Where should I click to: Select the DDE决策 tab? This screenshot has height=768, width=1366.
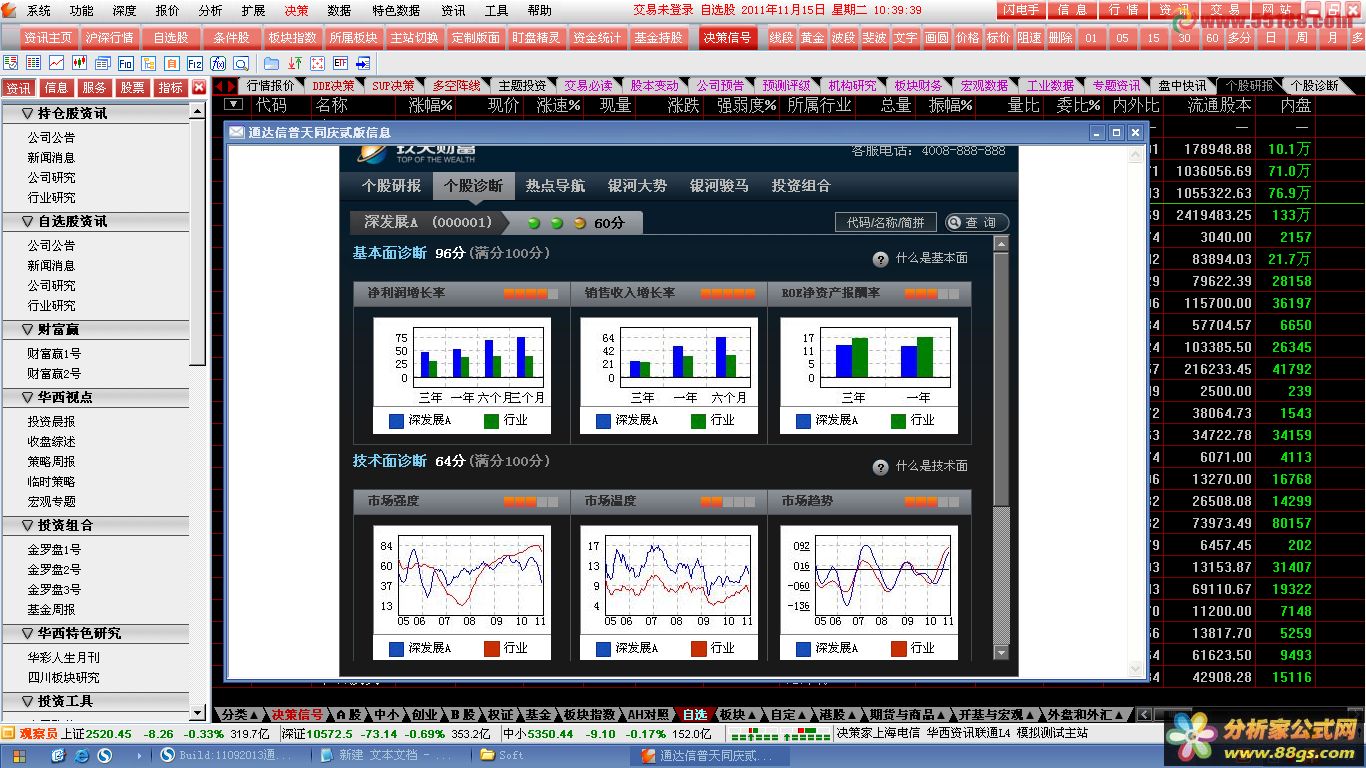332,86
